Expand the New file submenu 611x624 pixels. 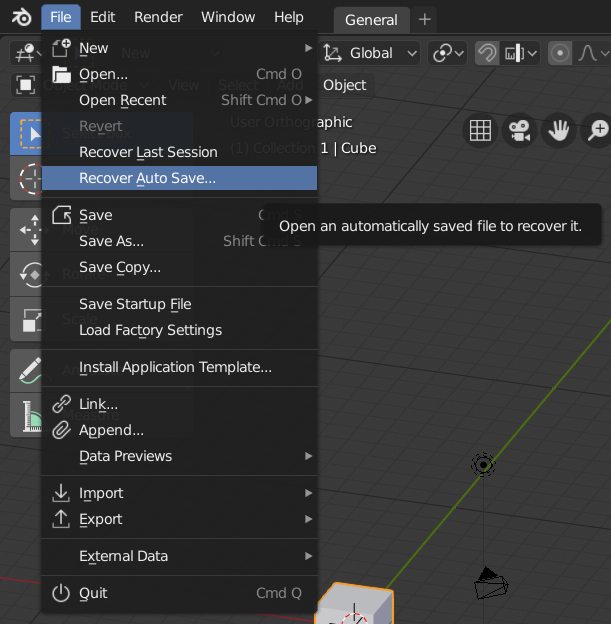(180, 48)
